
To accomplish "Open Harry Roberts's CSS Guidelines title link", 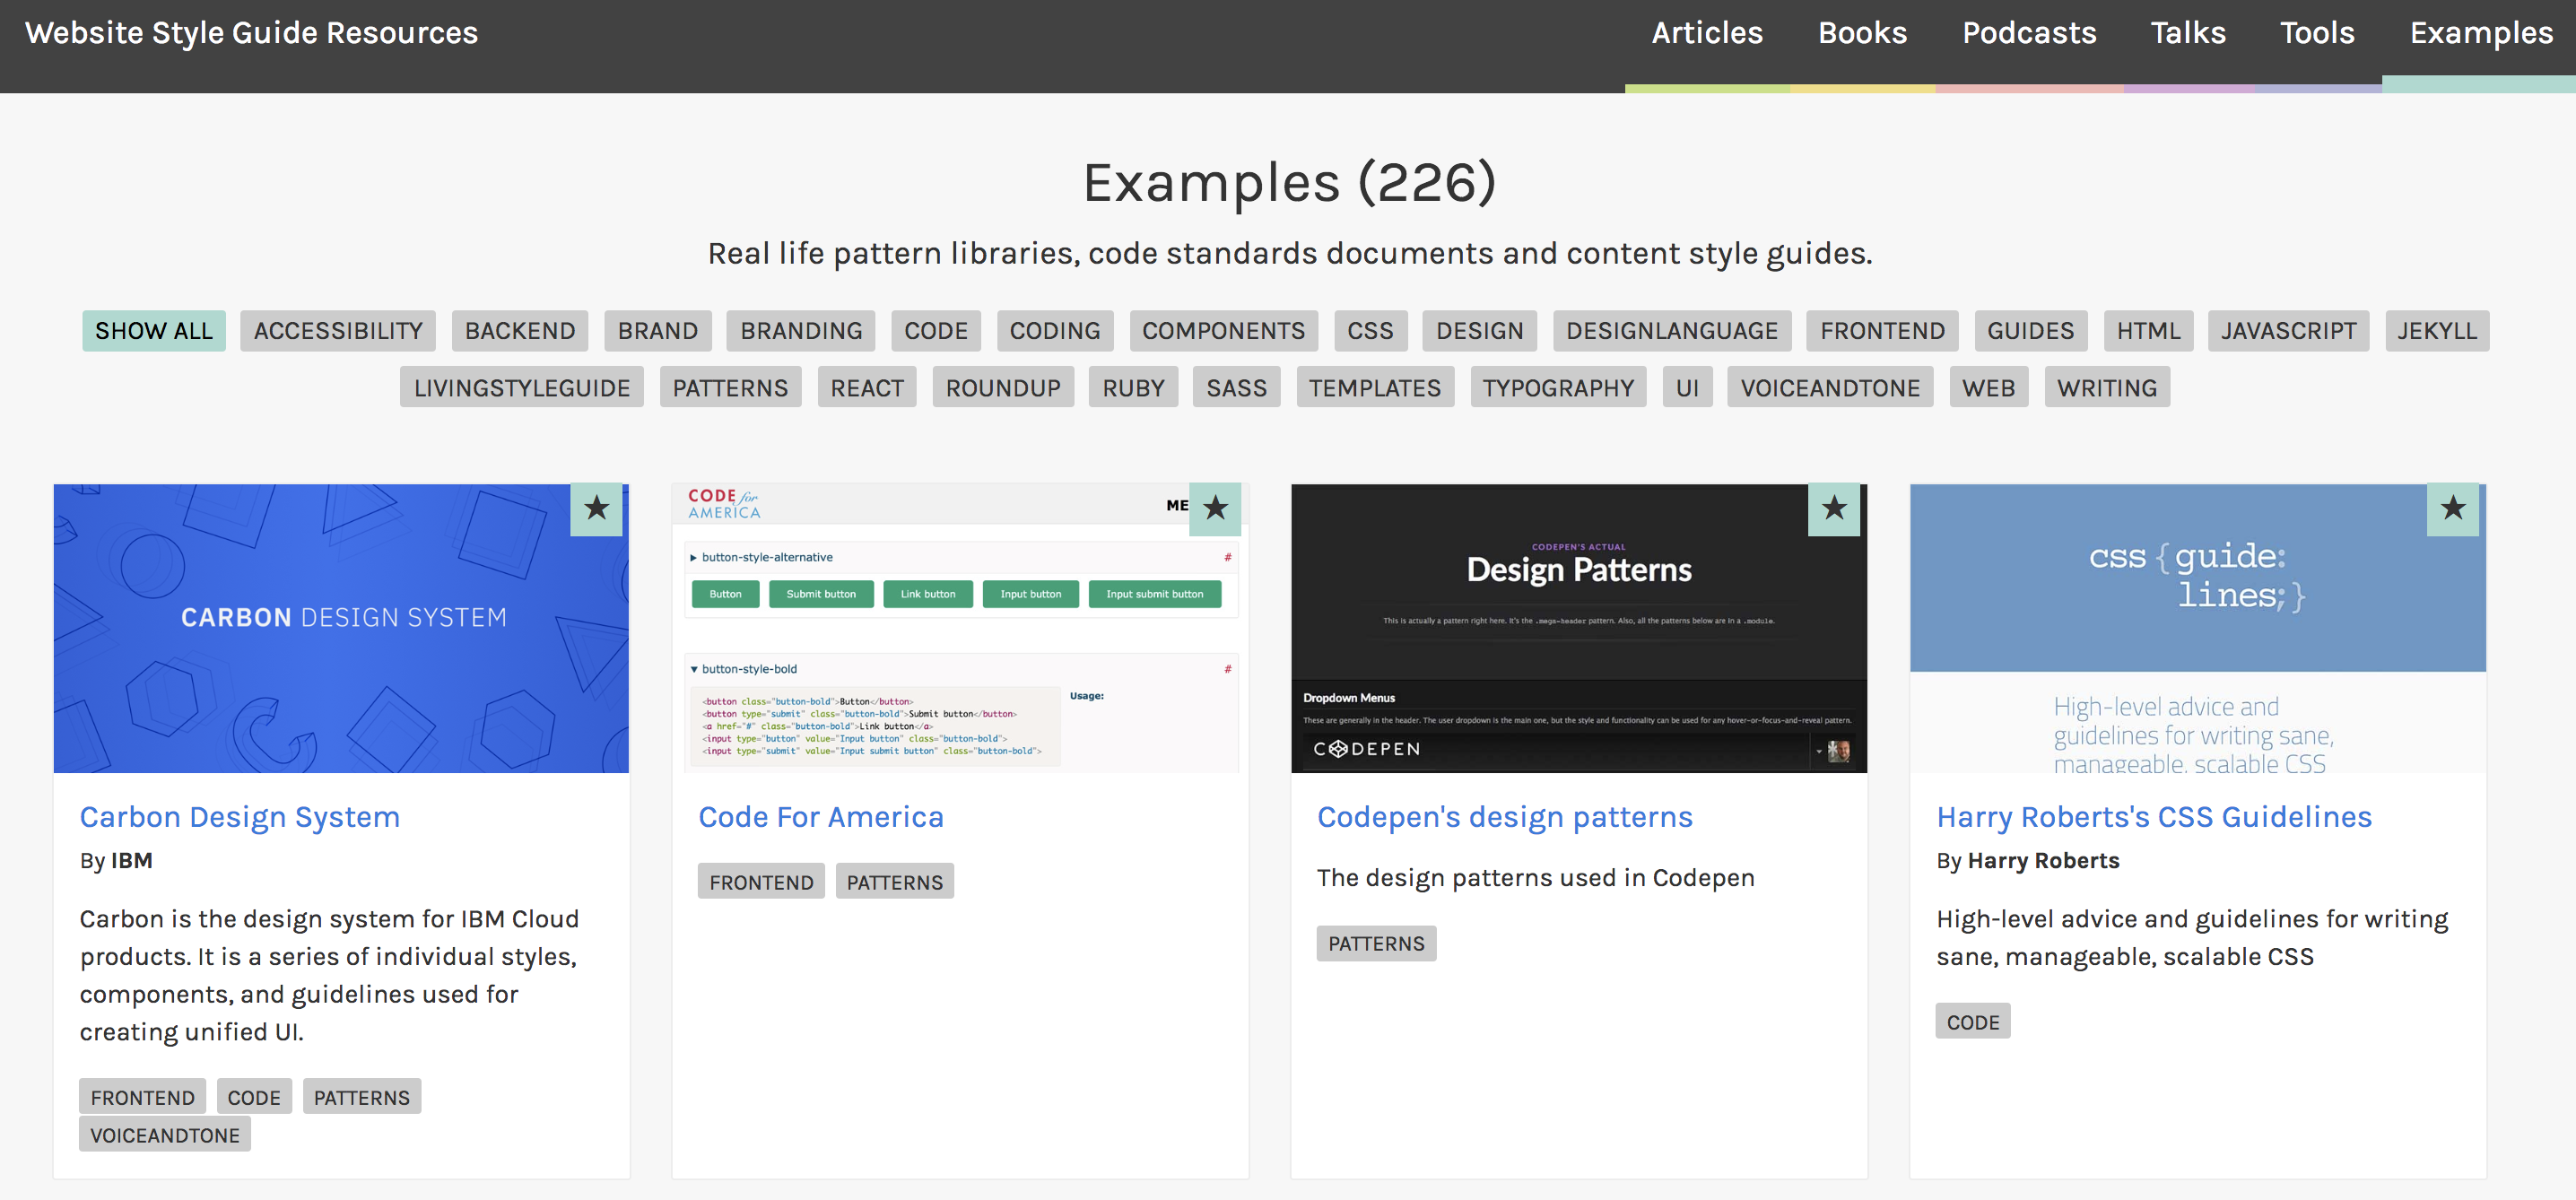I will pos(2154,818).
